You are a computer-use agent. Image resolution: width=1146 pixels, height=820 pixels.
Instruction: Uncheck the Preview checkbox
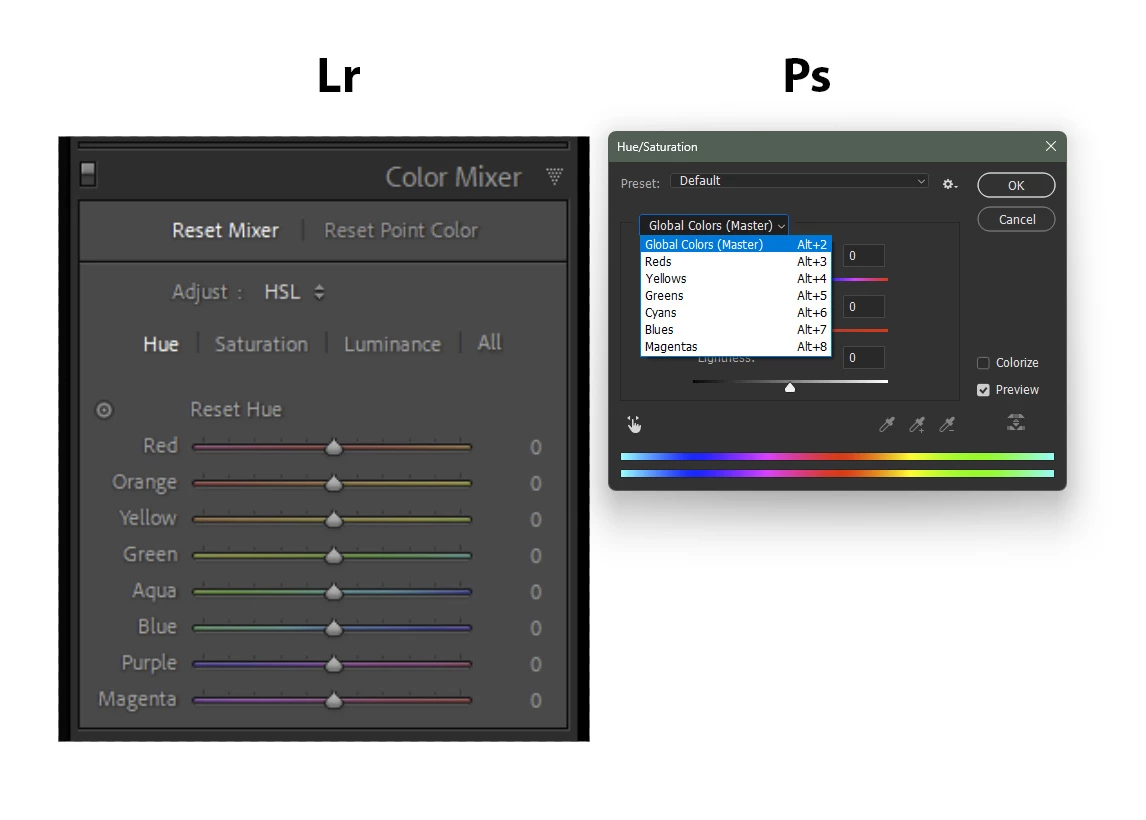pos(983,390)
